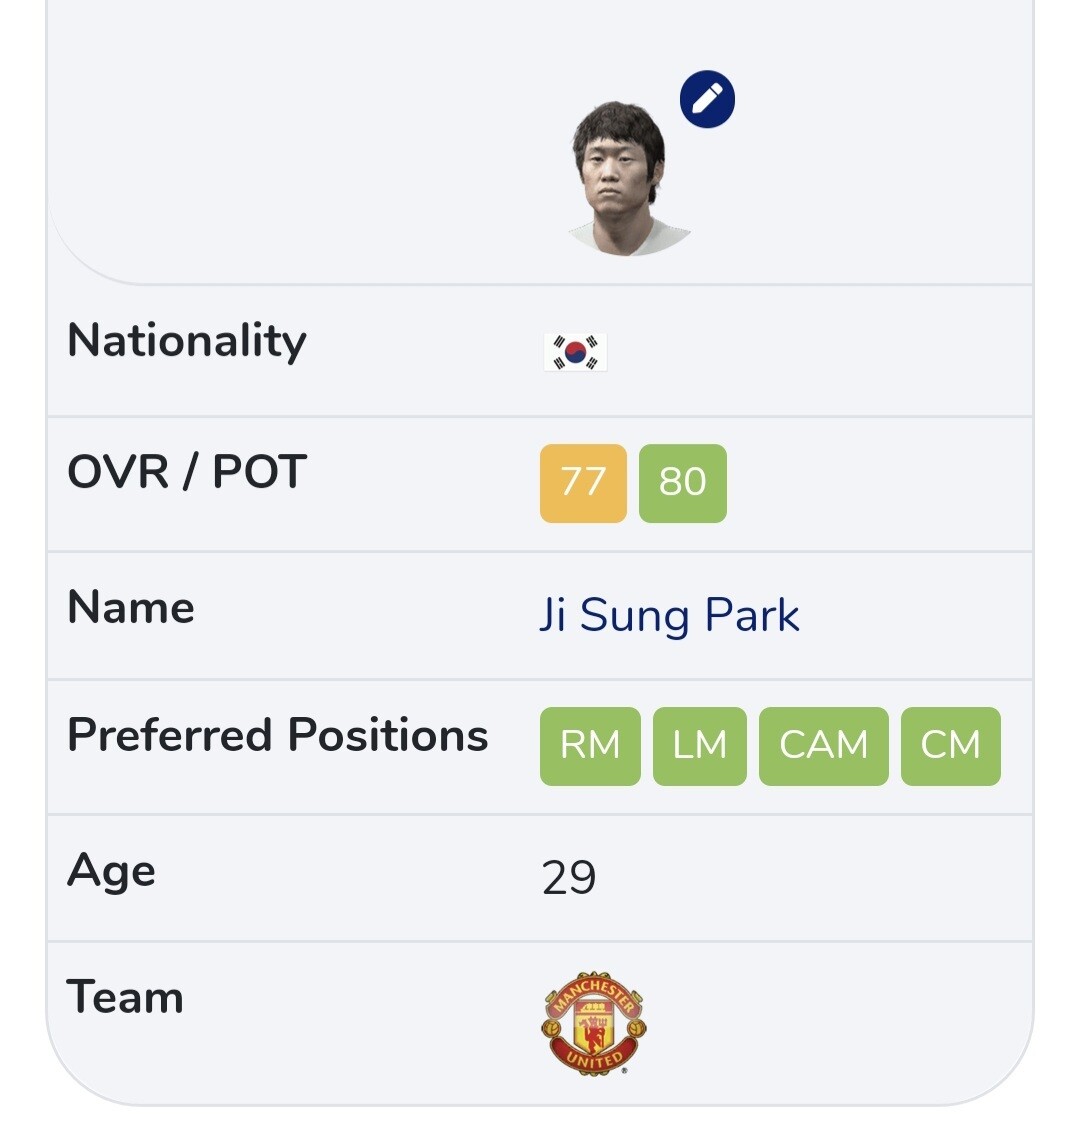Choose the CAM position tag
1080x1124 pixels.
click(823, 746)
